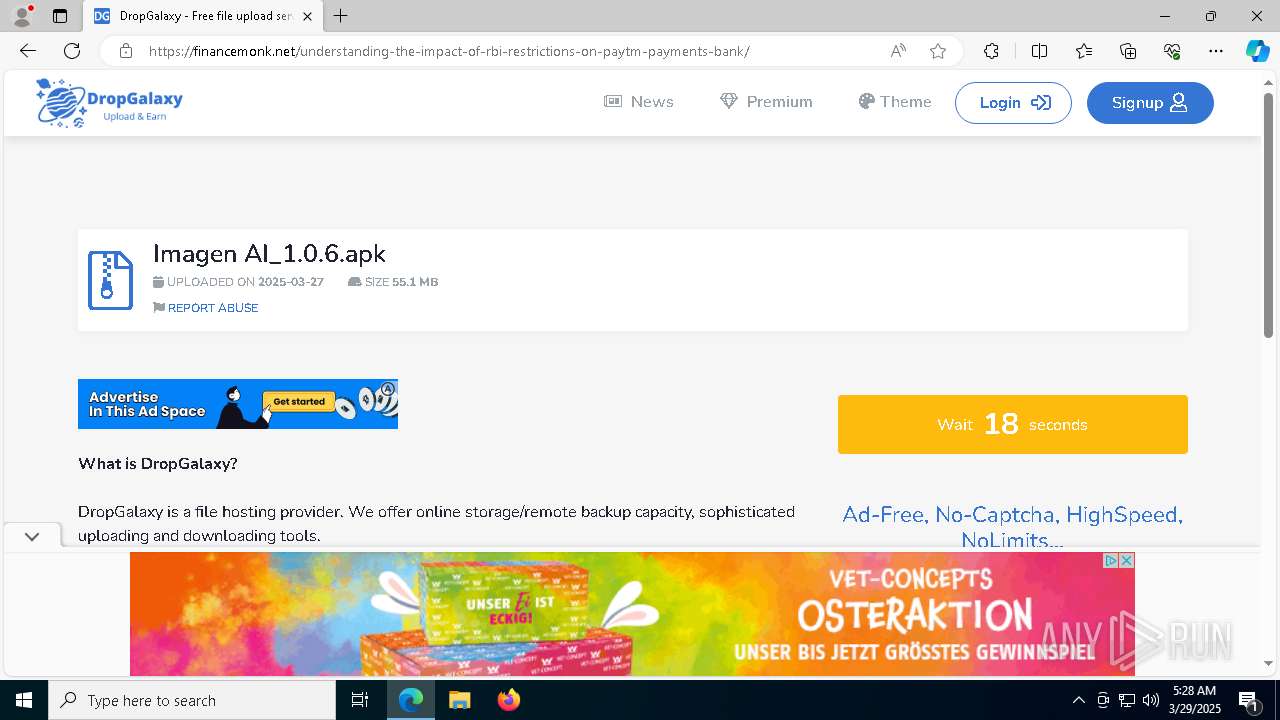Click the page vertical scrollbar thumb
1280x720 pixels.
[x=1269, y=214]
